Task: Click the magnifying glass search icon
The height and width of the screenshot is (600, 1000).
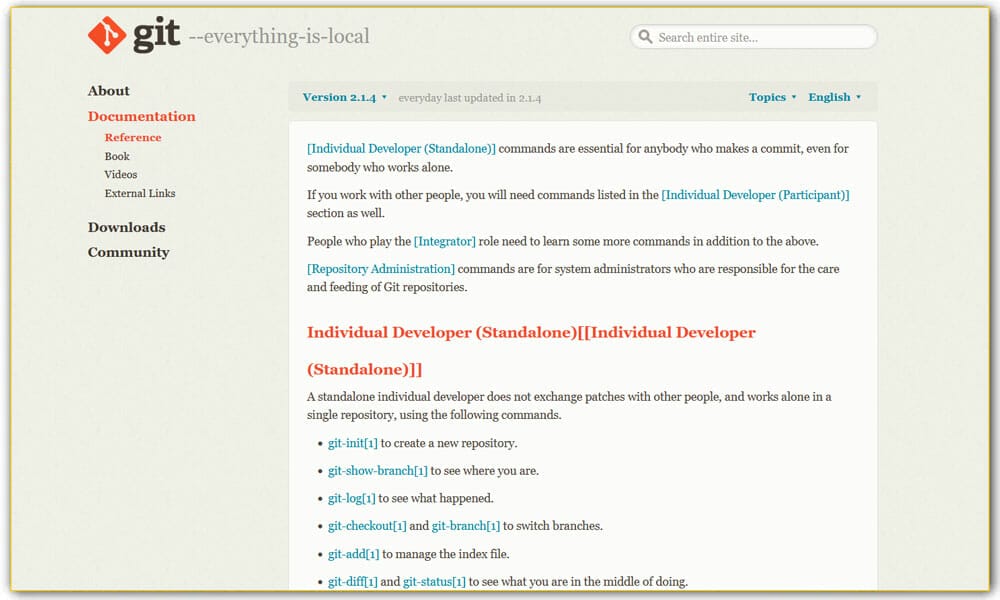Action: pyautogui.click(x=646, y=37)
